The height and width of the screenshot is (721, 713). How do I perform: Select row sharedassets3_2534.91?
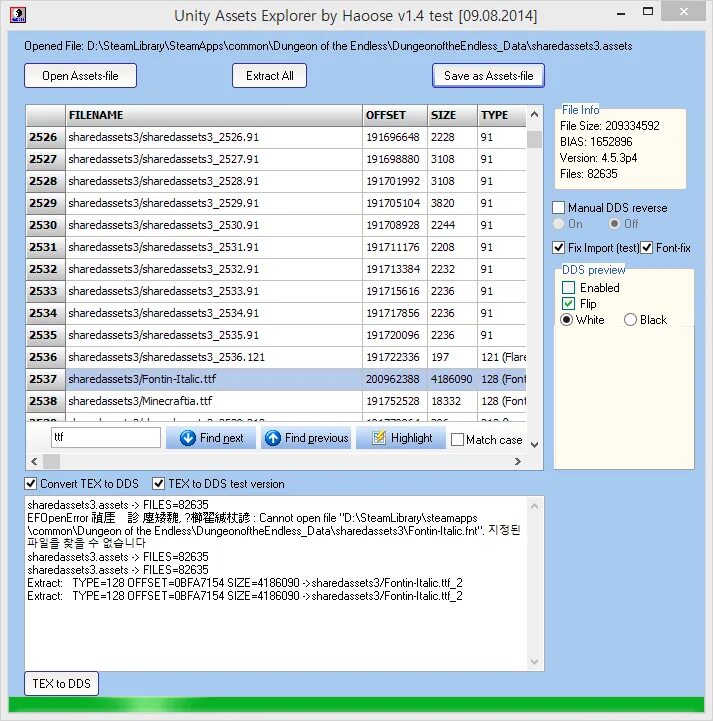[276, 313]
